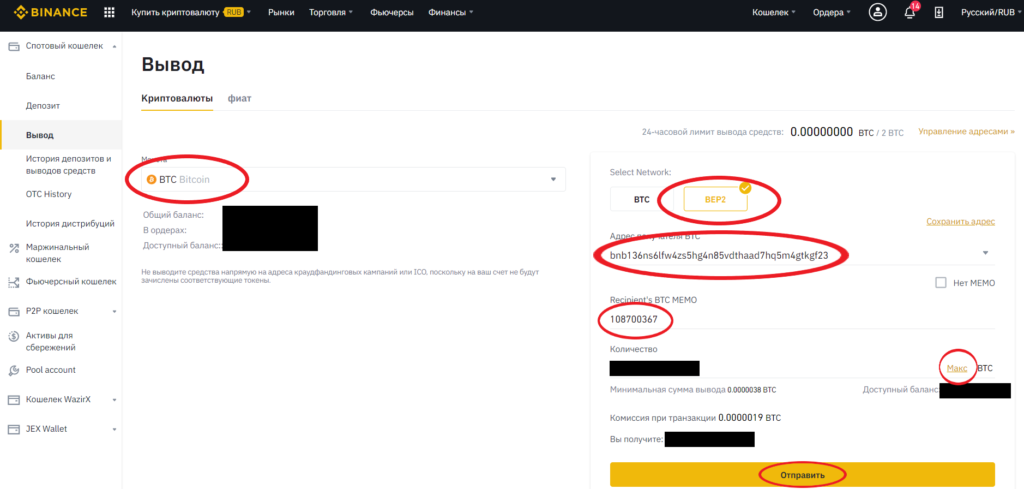Click the Savings assets icon

coord(13,336)
